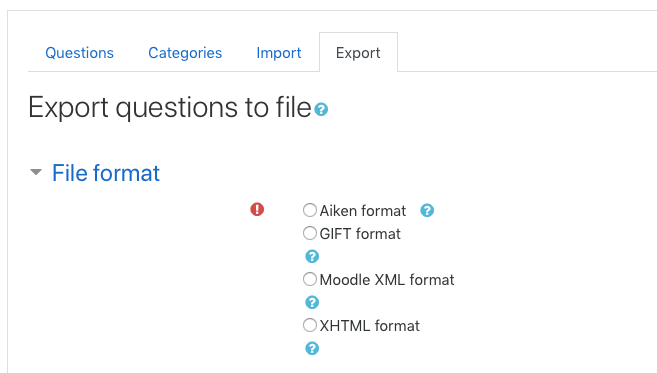Open help icon below Moodle XML format
Viewport: 657px width, 373px height.
click(312, 302)
